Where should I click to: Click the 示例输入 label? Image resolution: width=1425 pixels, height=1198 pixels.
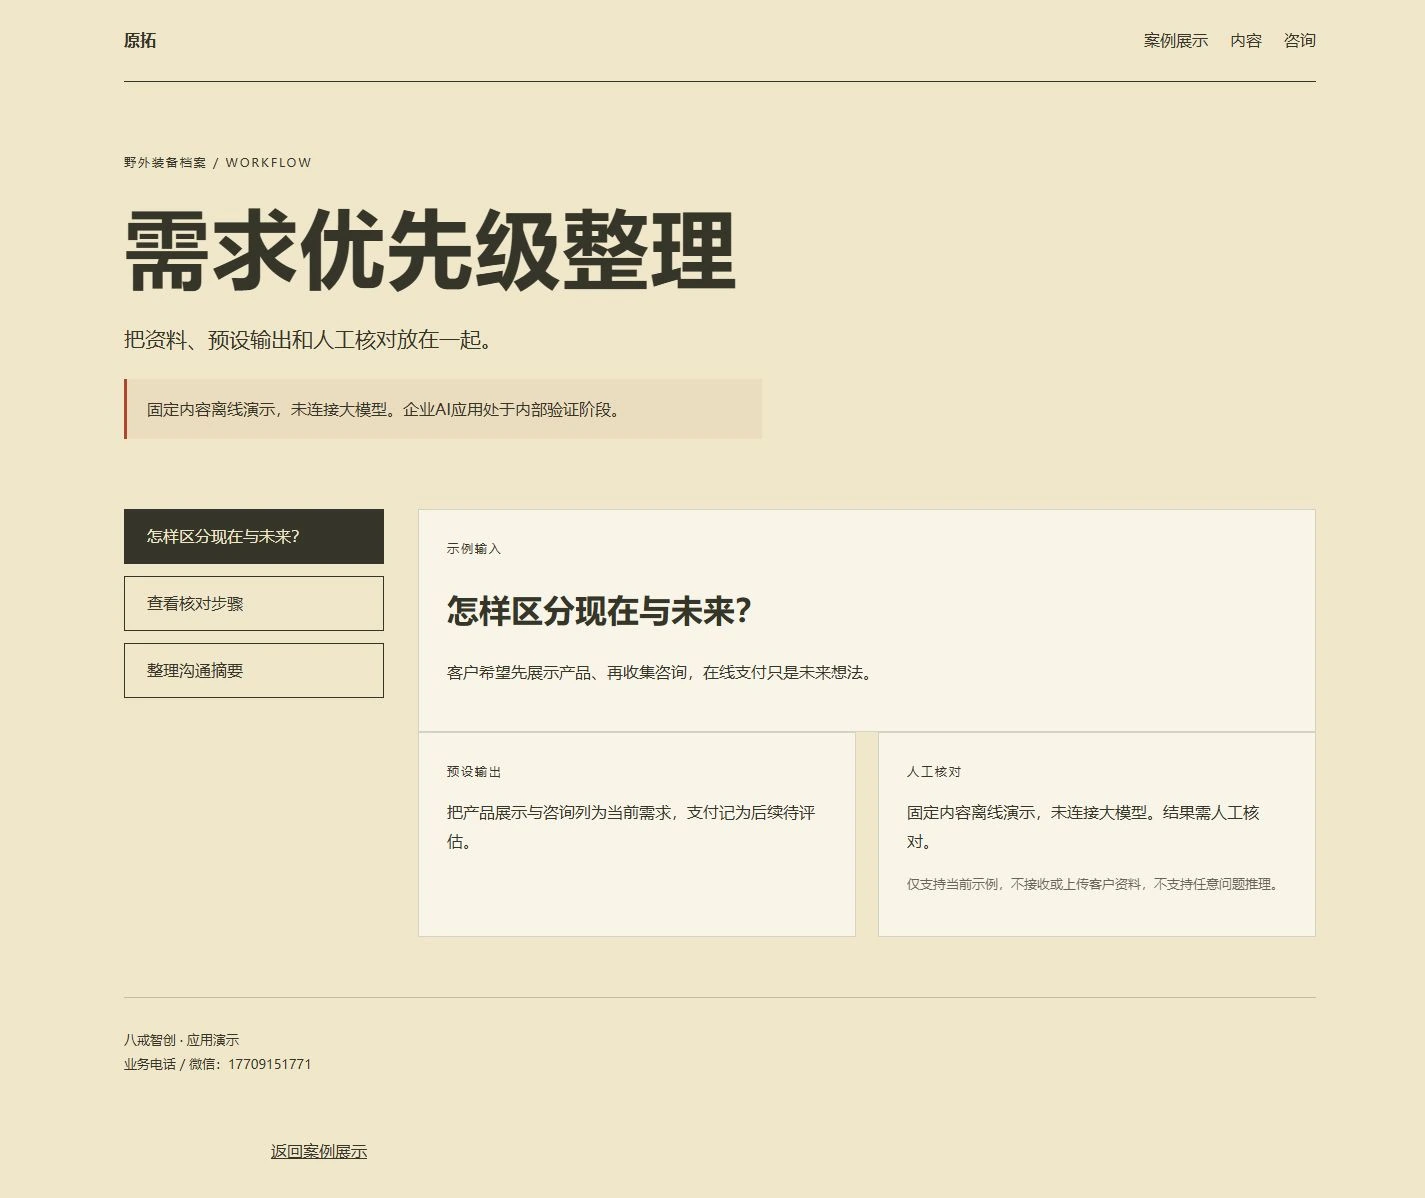pyautogui.click(x=474, y=549)
